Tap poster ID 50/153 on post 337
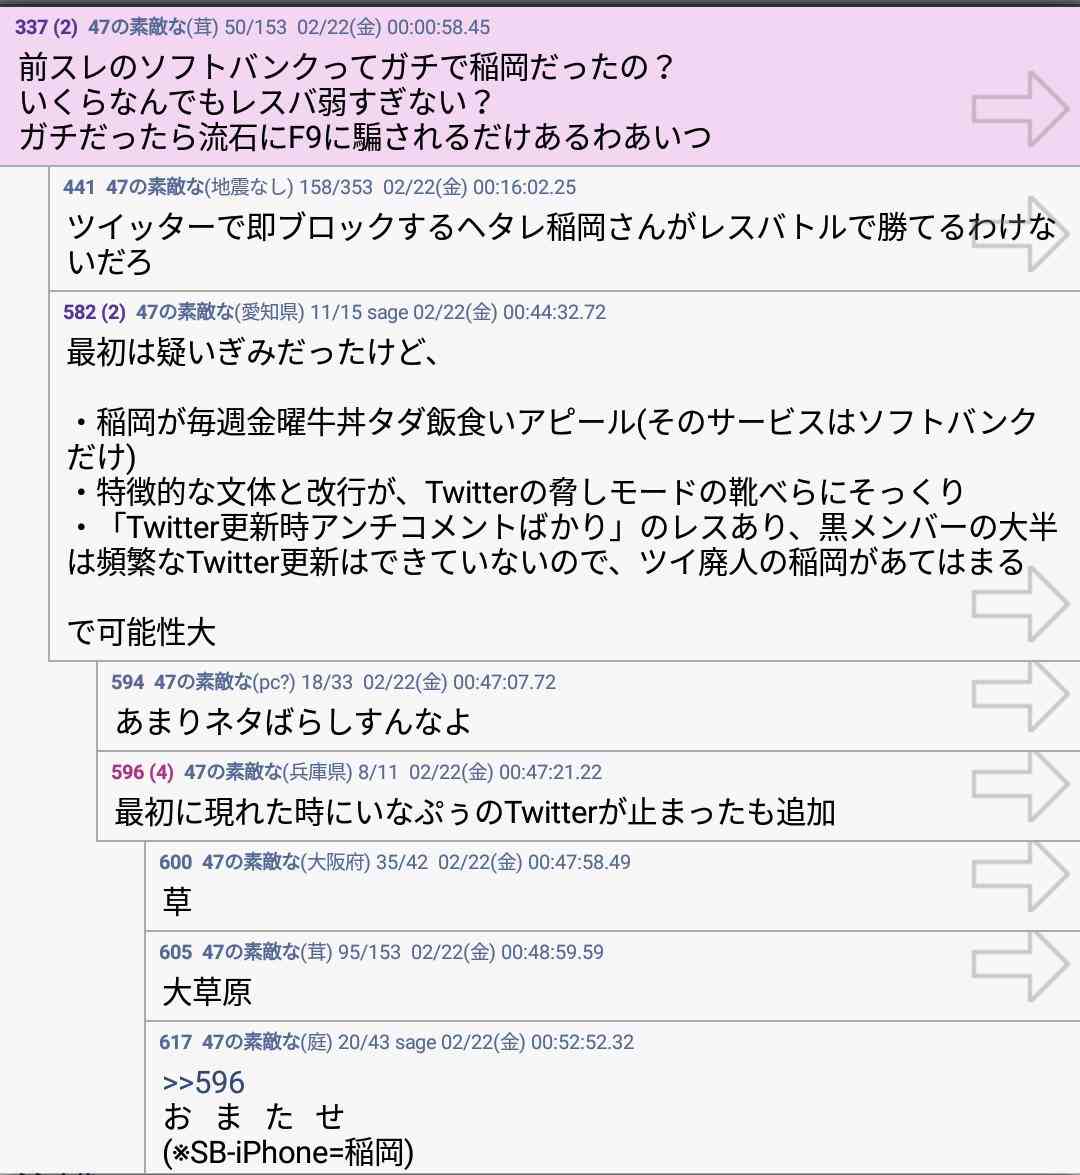The width and height of the screenshot is (1080, 1175). coord(256,28)
